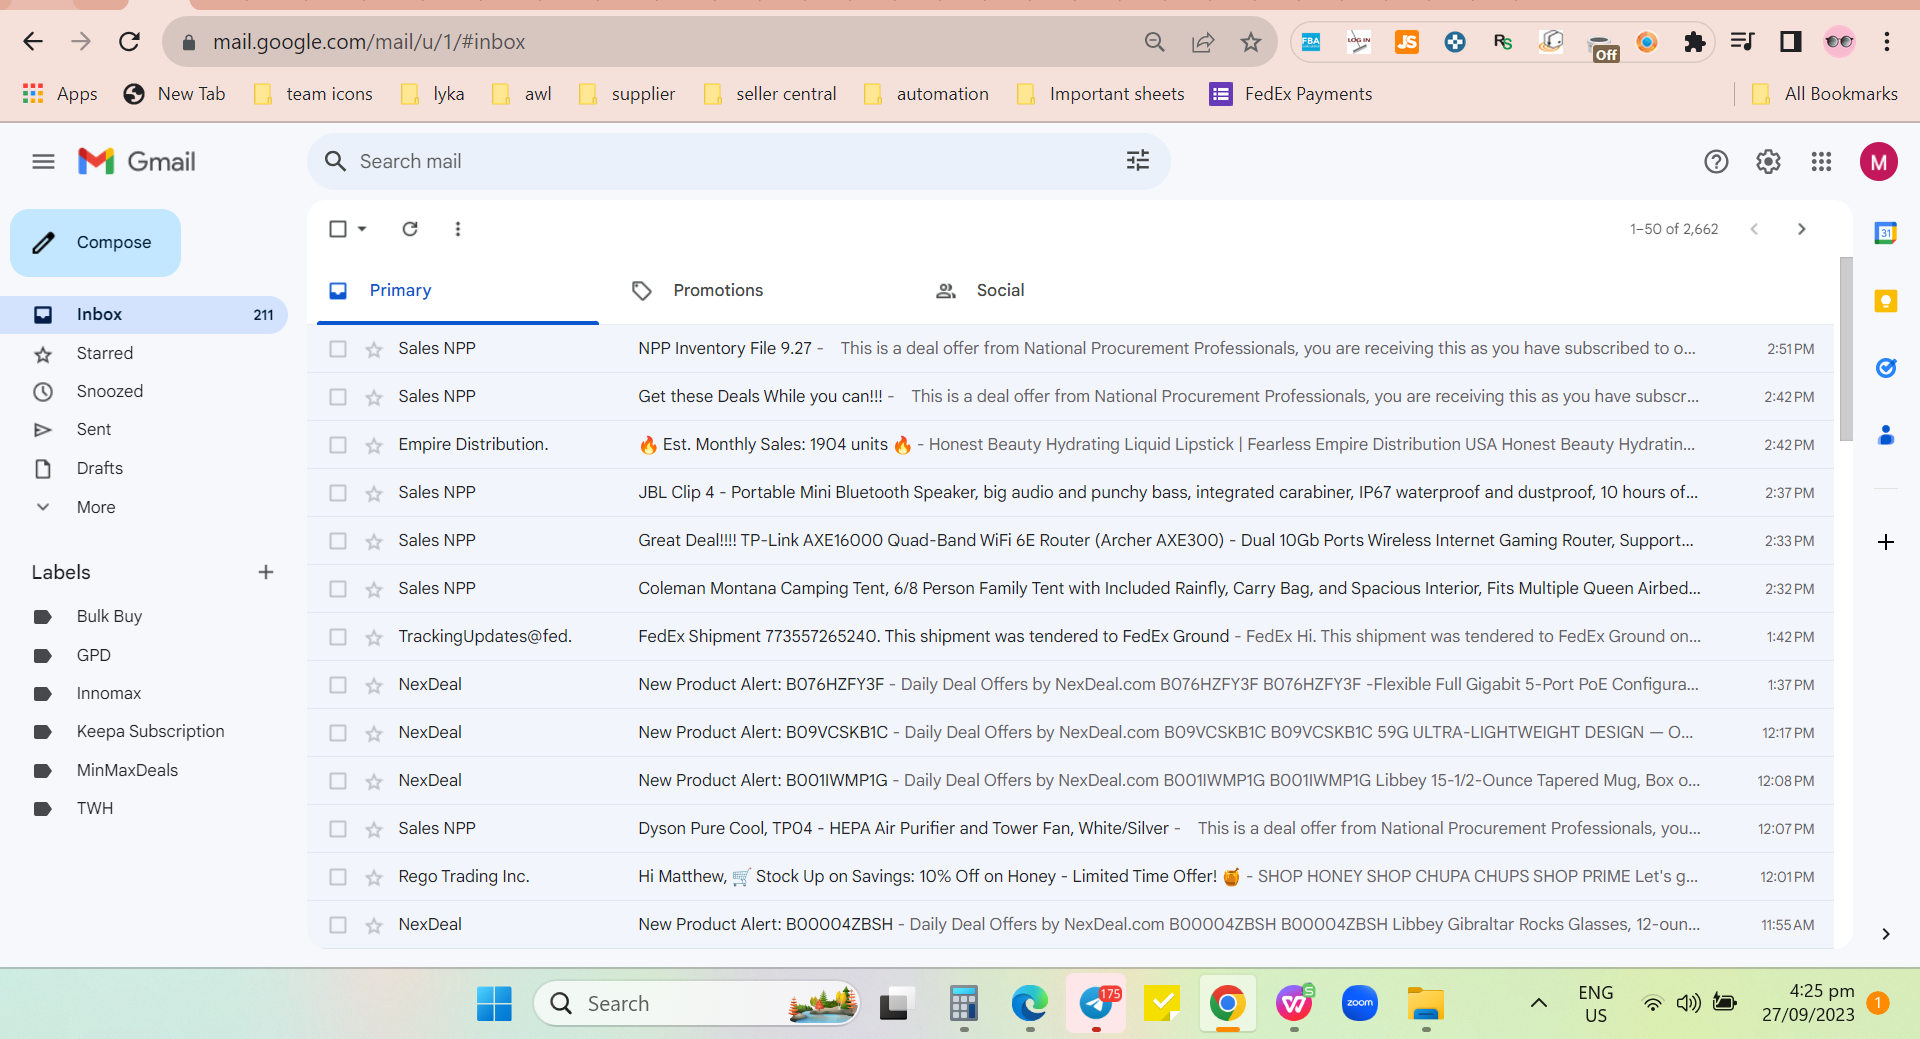
Task: Open Gmail main menu hamburger icon
Action: point(43,161)
